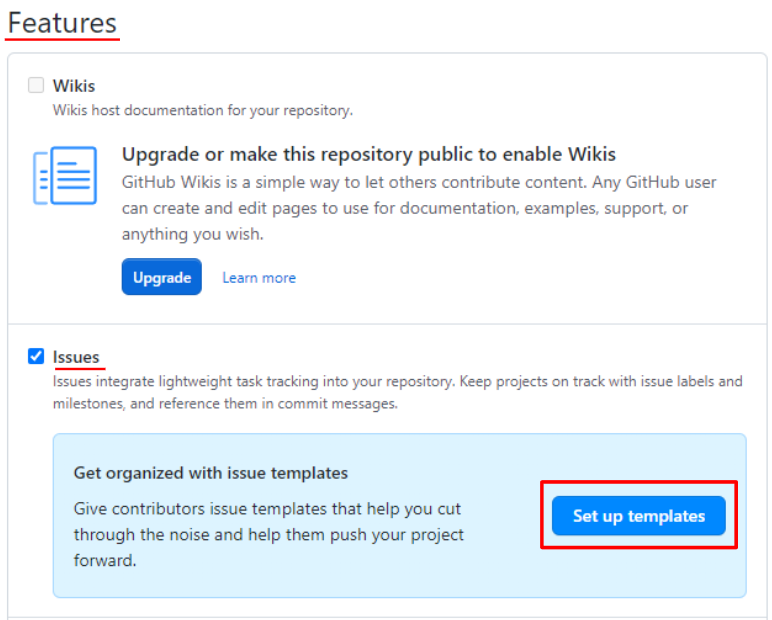Click the Set up templates button
Image resolution: width=772 pixels, height=620 pixels.
[639, 516]
